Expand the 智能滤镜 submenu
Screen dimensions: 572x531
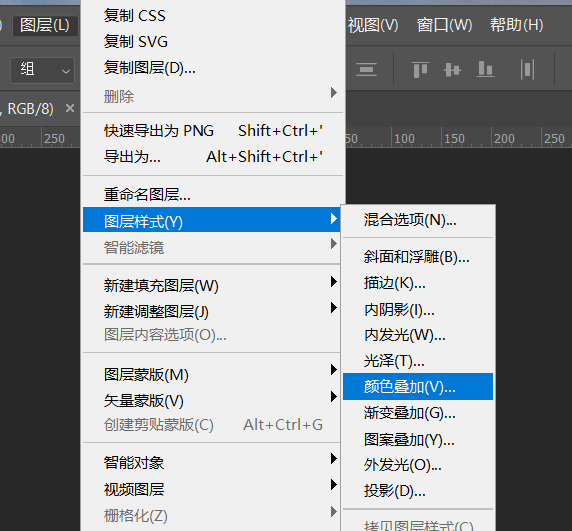click(x=212, y=247)
